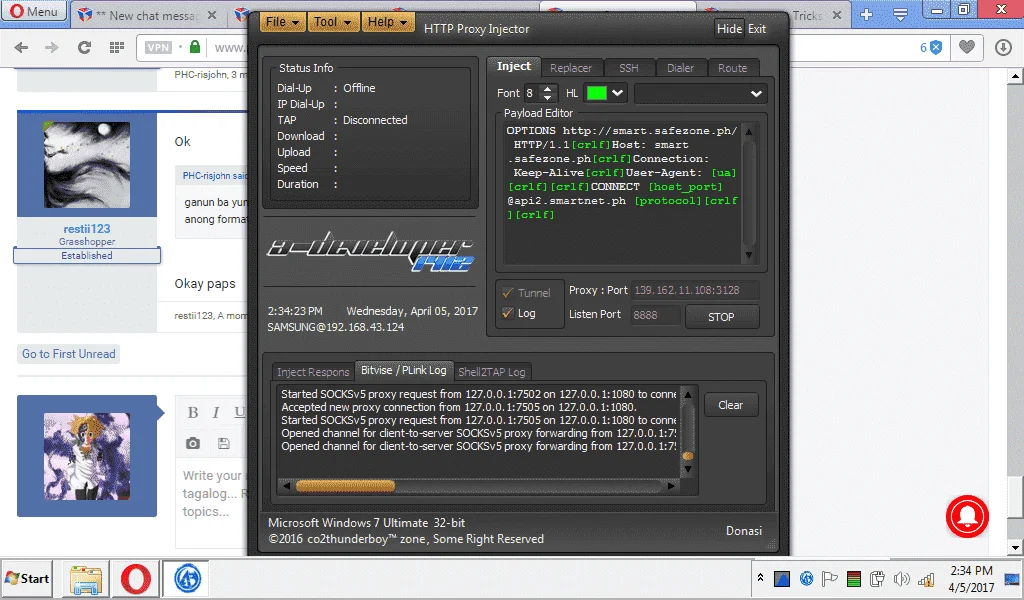Click HTTP Proxy Injector taskbar icon
1024x600 pixels.
tap(187, 579)
